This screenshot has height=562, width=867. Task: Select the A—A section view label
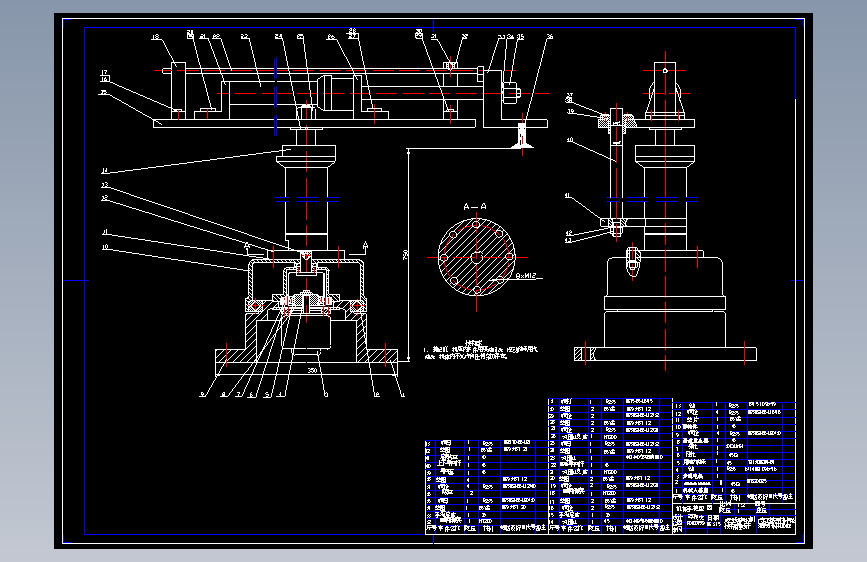475,207
